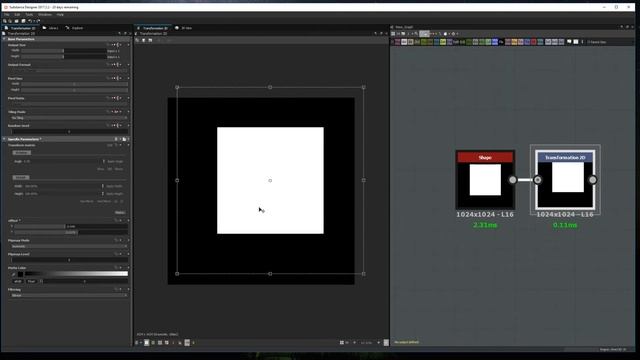The width and height of the screenshot is (640, 360).
Task: Click the Matte Color gradient slider
Action: (x=76, y=273)
